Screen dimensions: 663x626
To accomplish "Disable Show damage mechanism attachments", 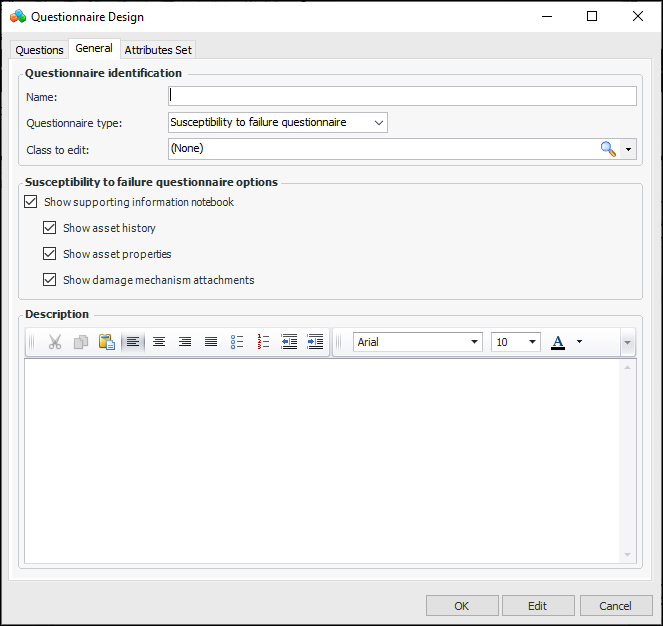I will coord(50,280).
